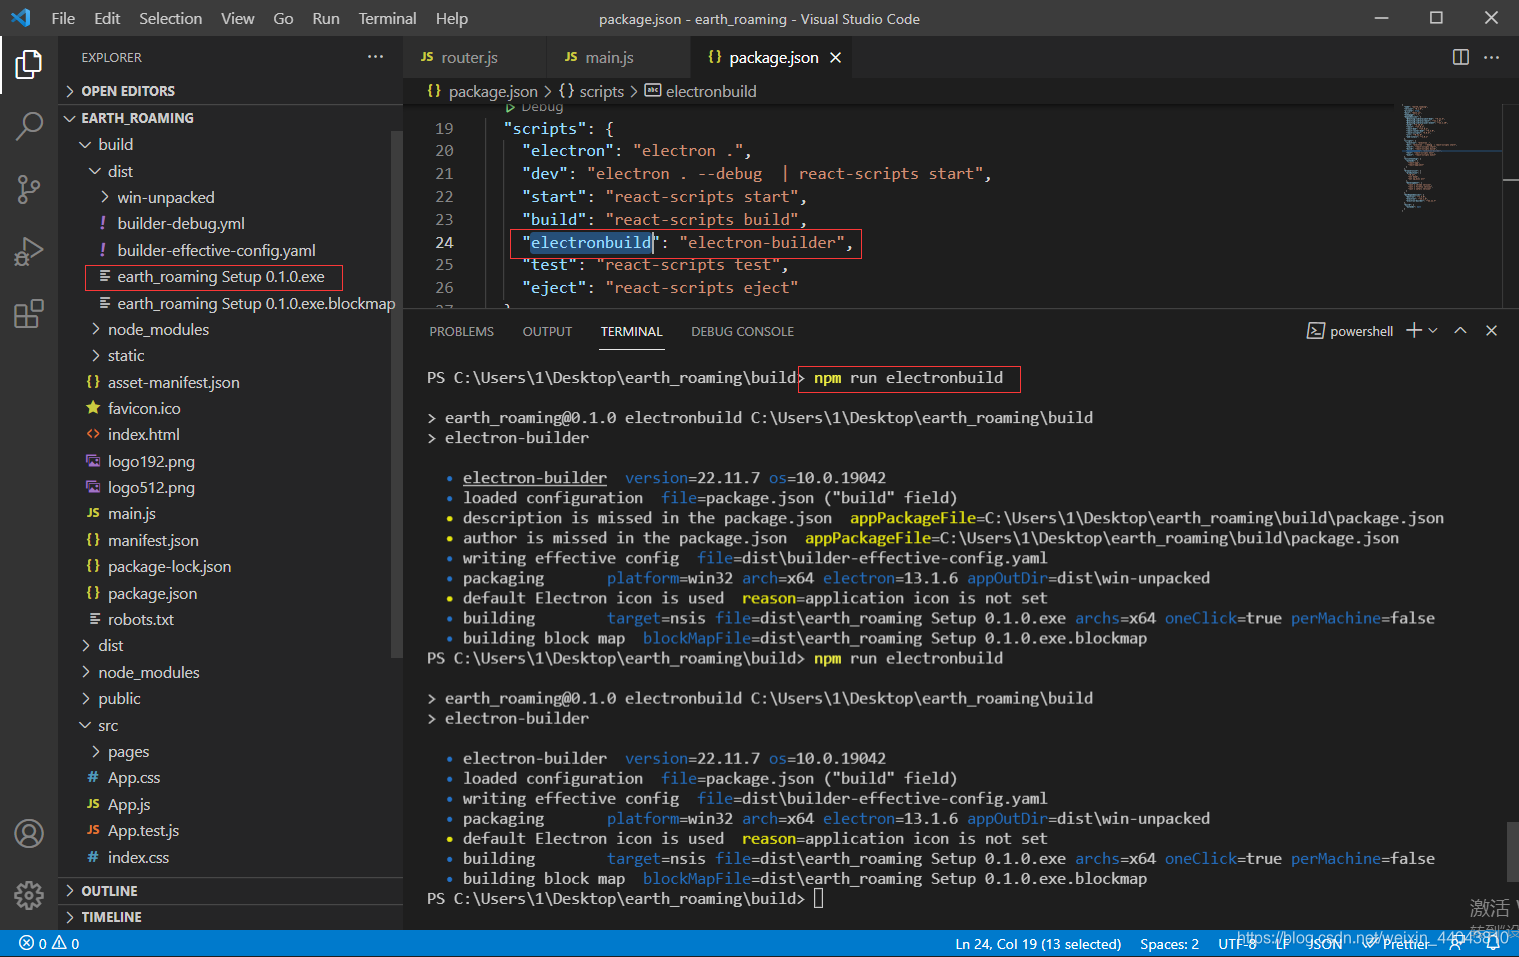The width and height of the screenshot is (1519, 957).
Task: Expand the OUTLINE section
Action: [230, 891]
